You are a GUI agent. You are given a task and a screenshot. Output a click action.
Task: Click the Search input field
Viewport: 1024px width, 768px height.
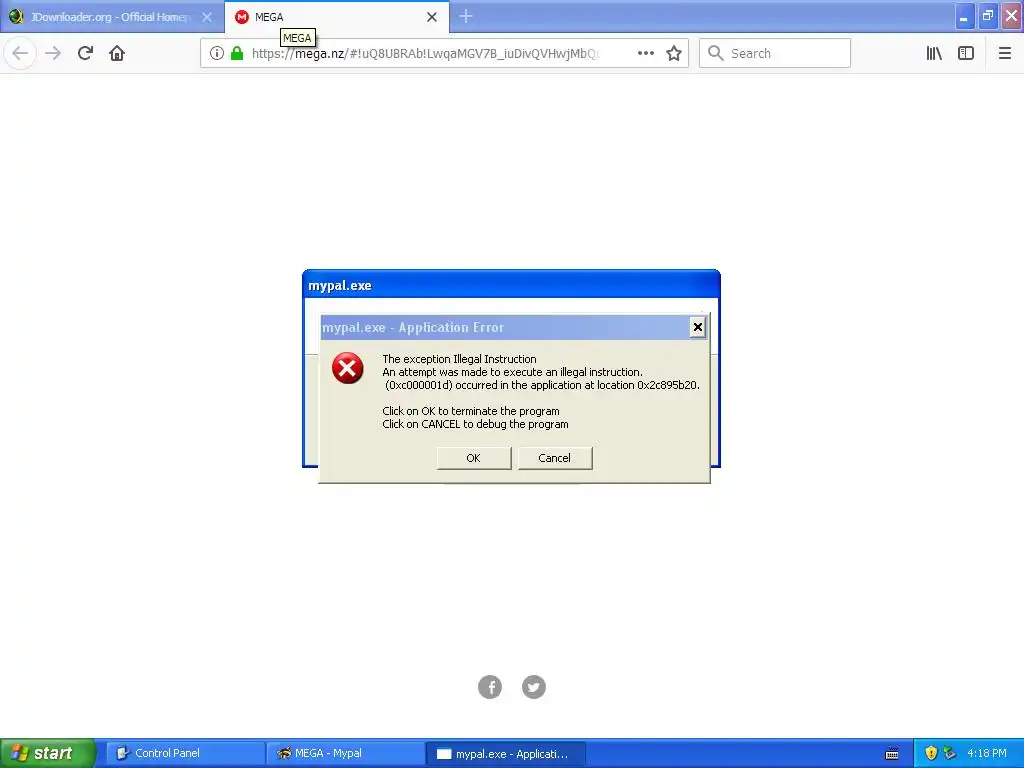point(775,54)
